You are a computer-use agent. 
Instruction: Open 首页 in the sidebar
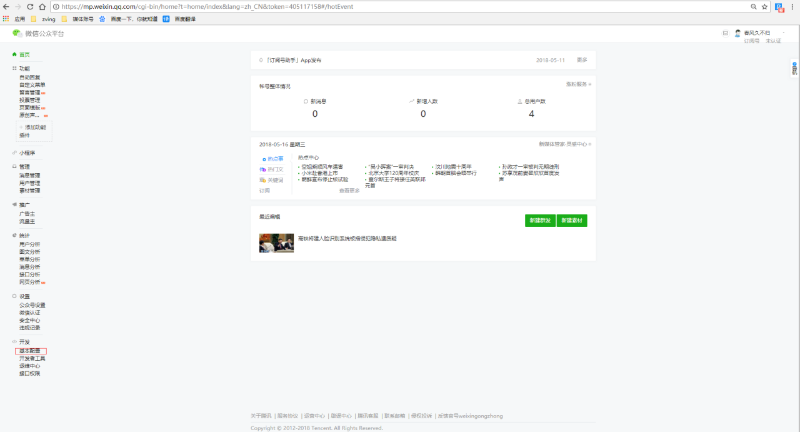(x=24, y=55)
